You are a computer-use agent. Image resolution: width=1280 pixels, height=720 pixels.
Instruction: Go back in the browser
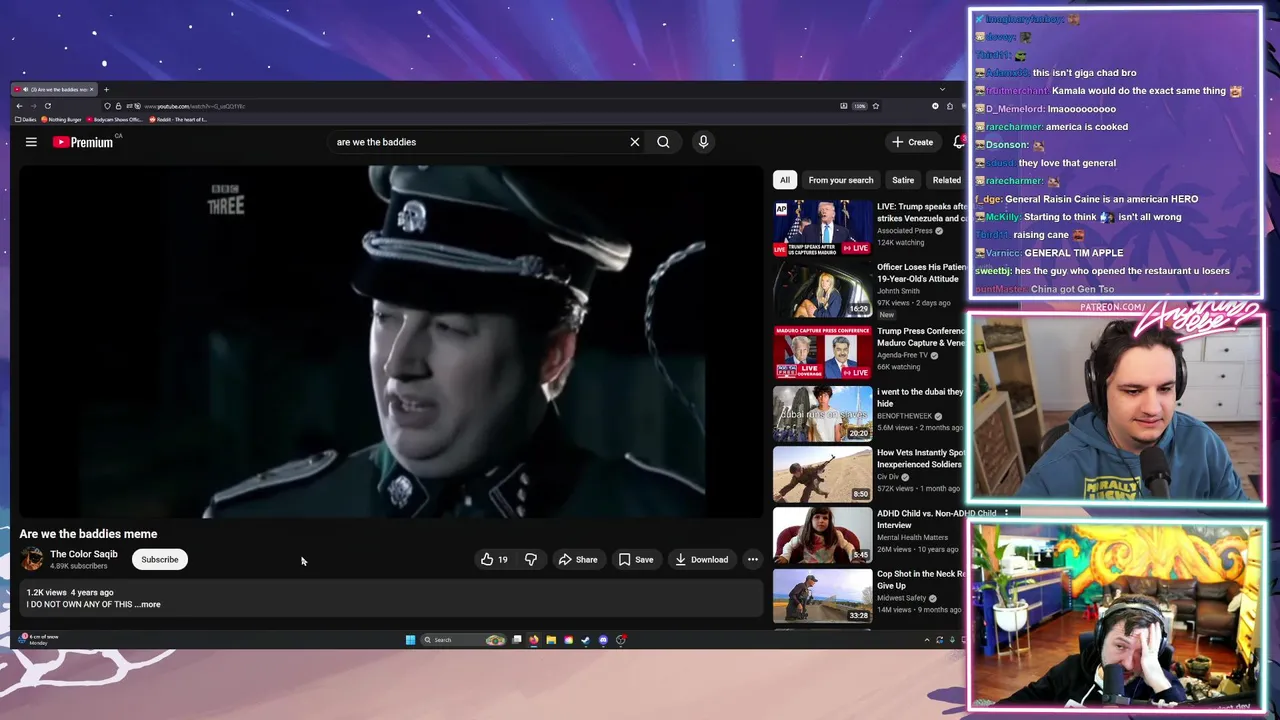(x=19, y=106)
